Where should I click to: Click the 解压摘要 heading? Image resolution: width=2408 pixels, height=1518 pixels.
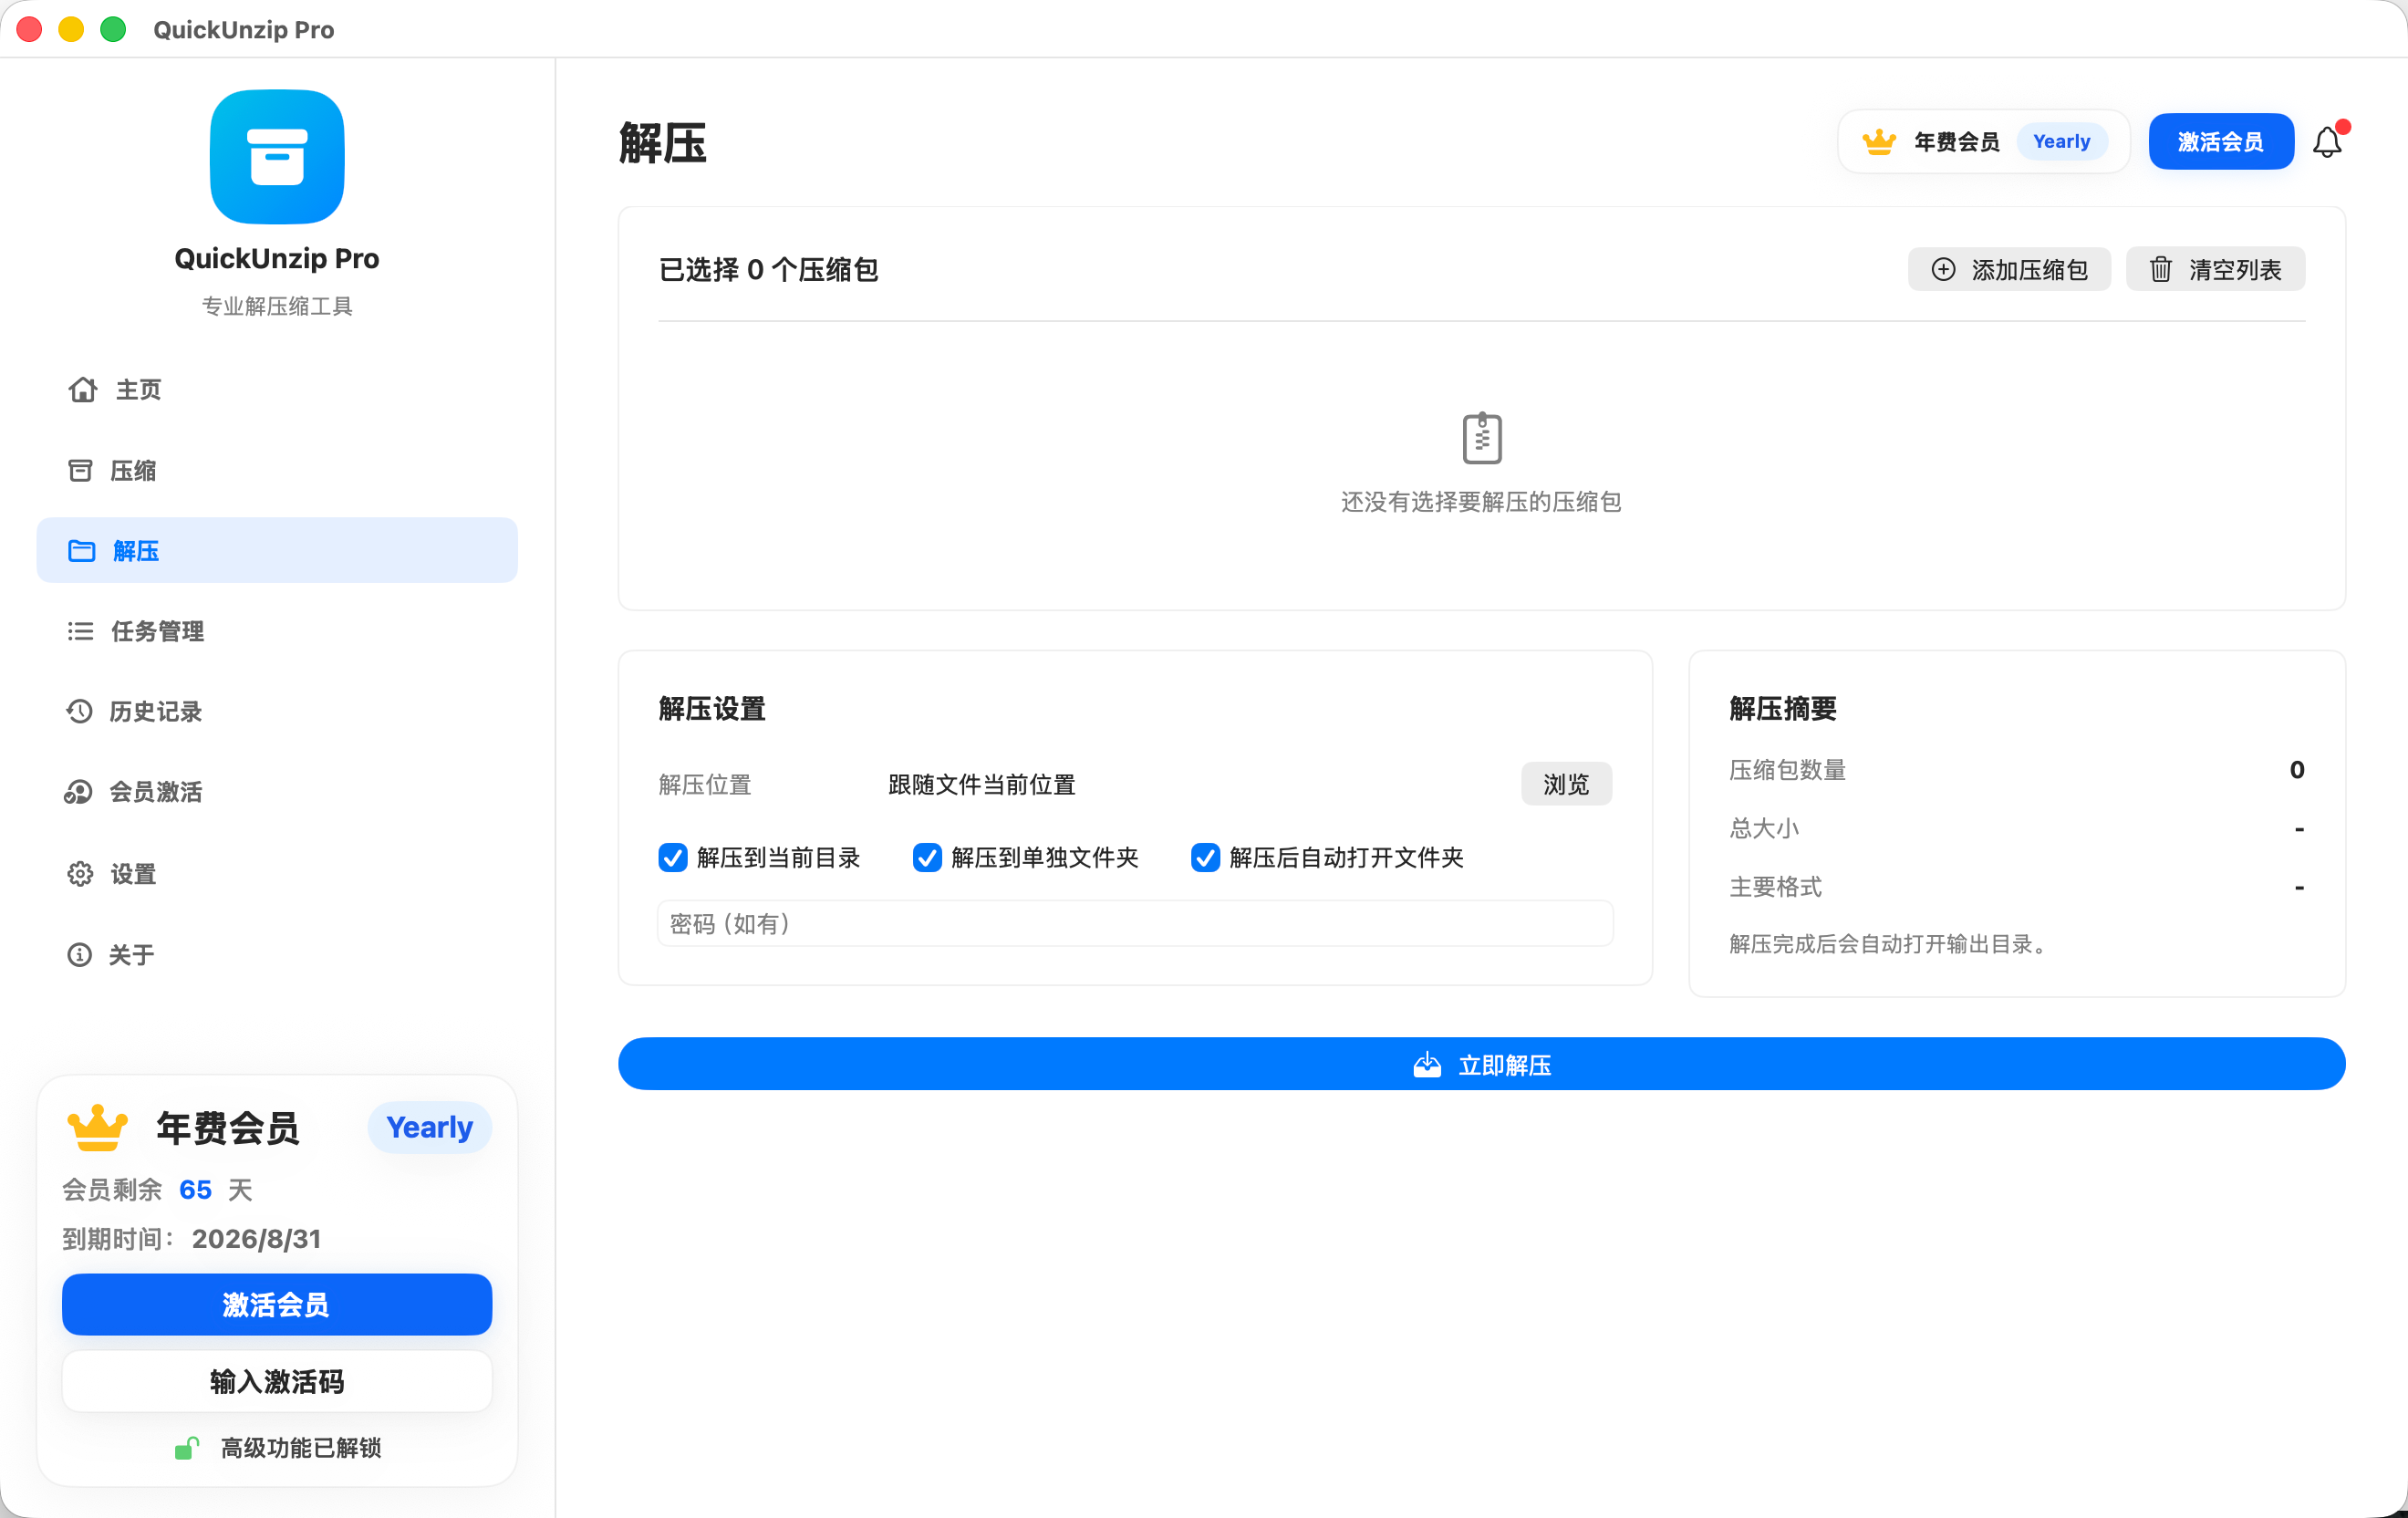[1783, 709]
